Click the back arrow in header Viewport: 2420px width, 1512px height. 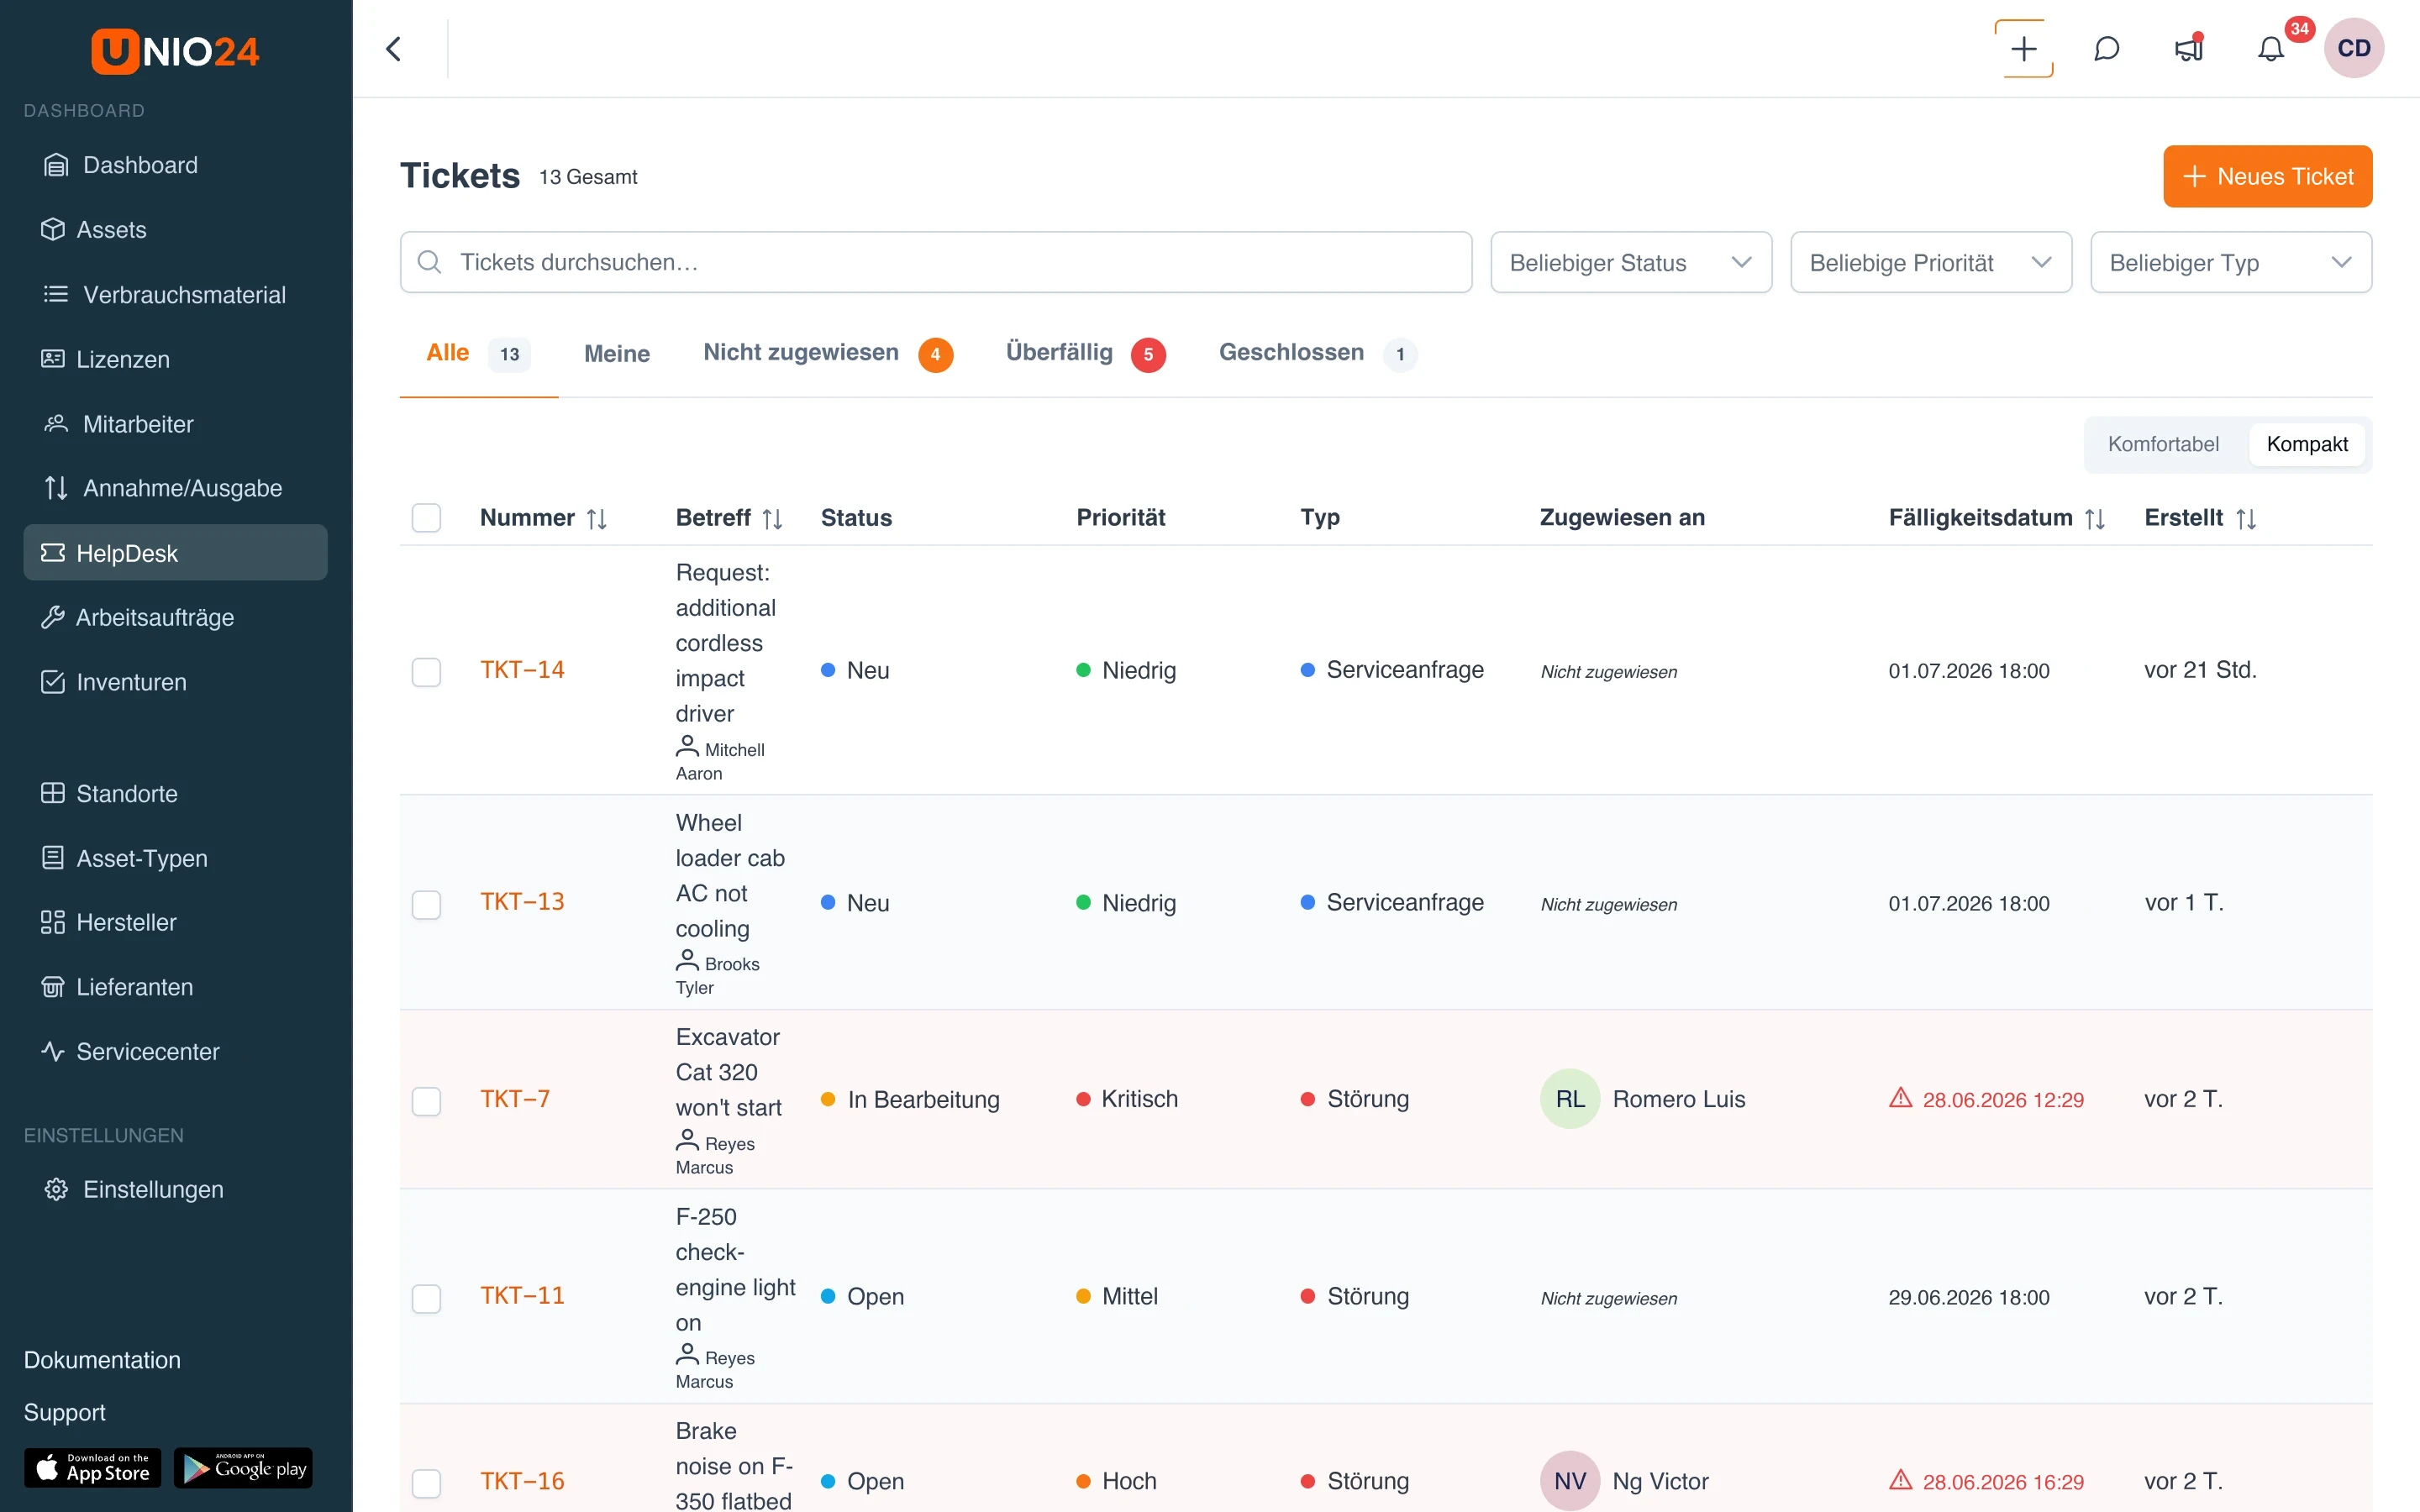tap(394, 49)
